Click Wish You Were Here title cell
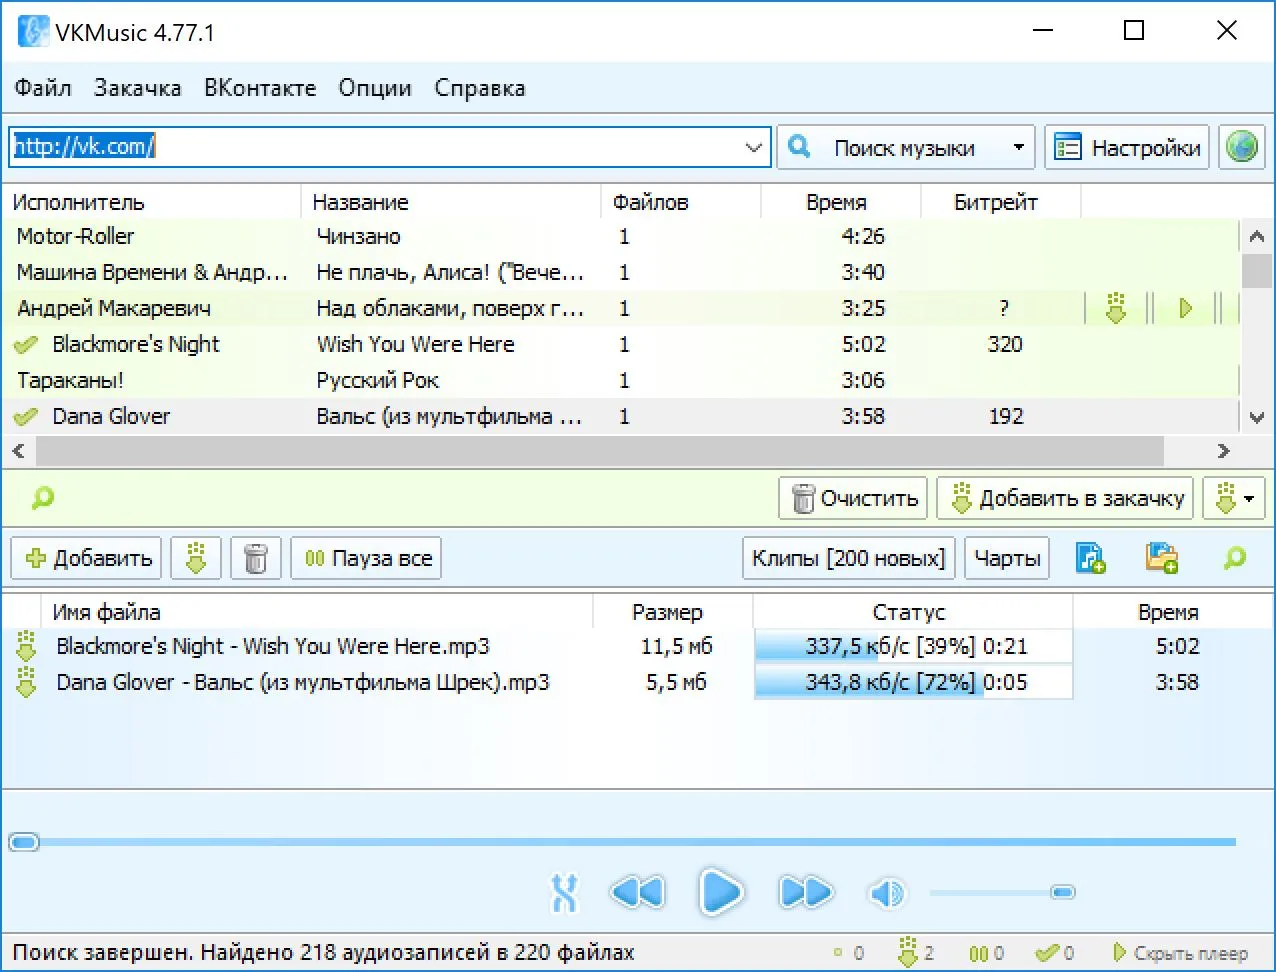This screenshot has width=1276, height=972. [x=415, y=344]
